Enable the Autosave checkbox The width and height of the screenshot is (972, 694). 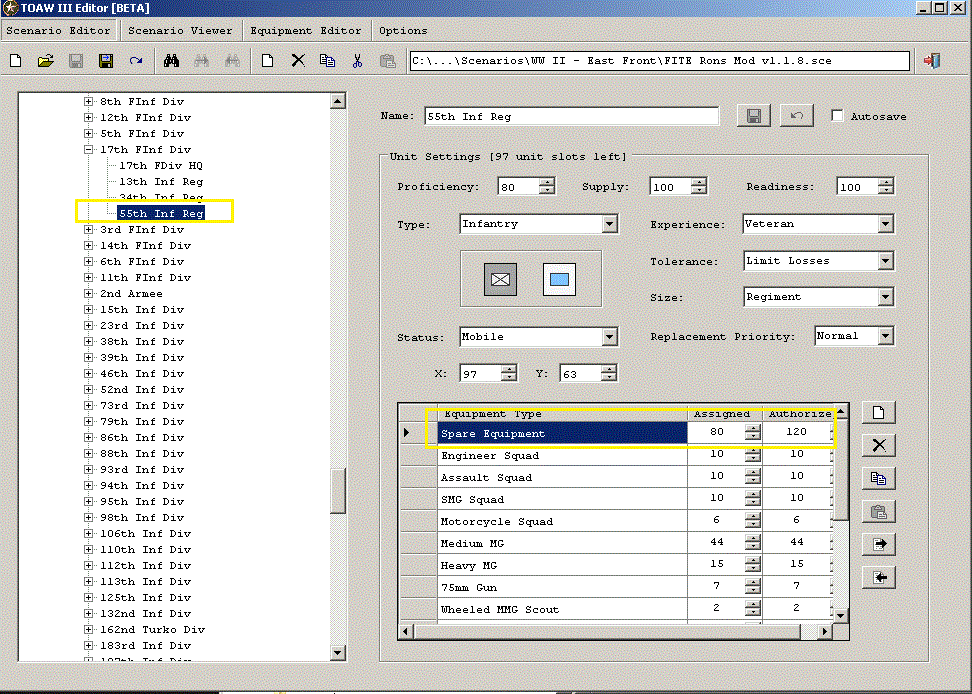(x=837, y=116)
